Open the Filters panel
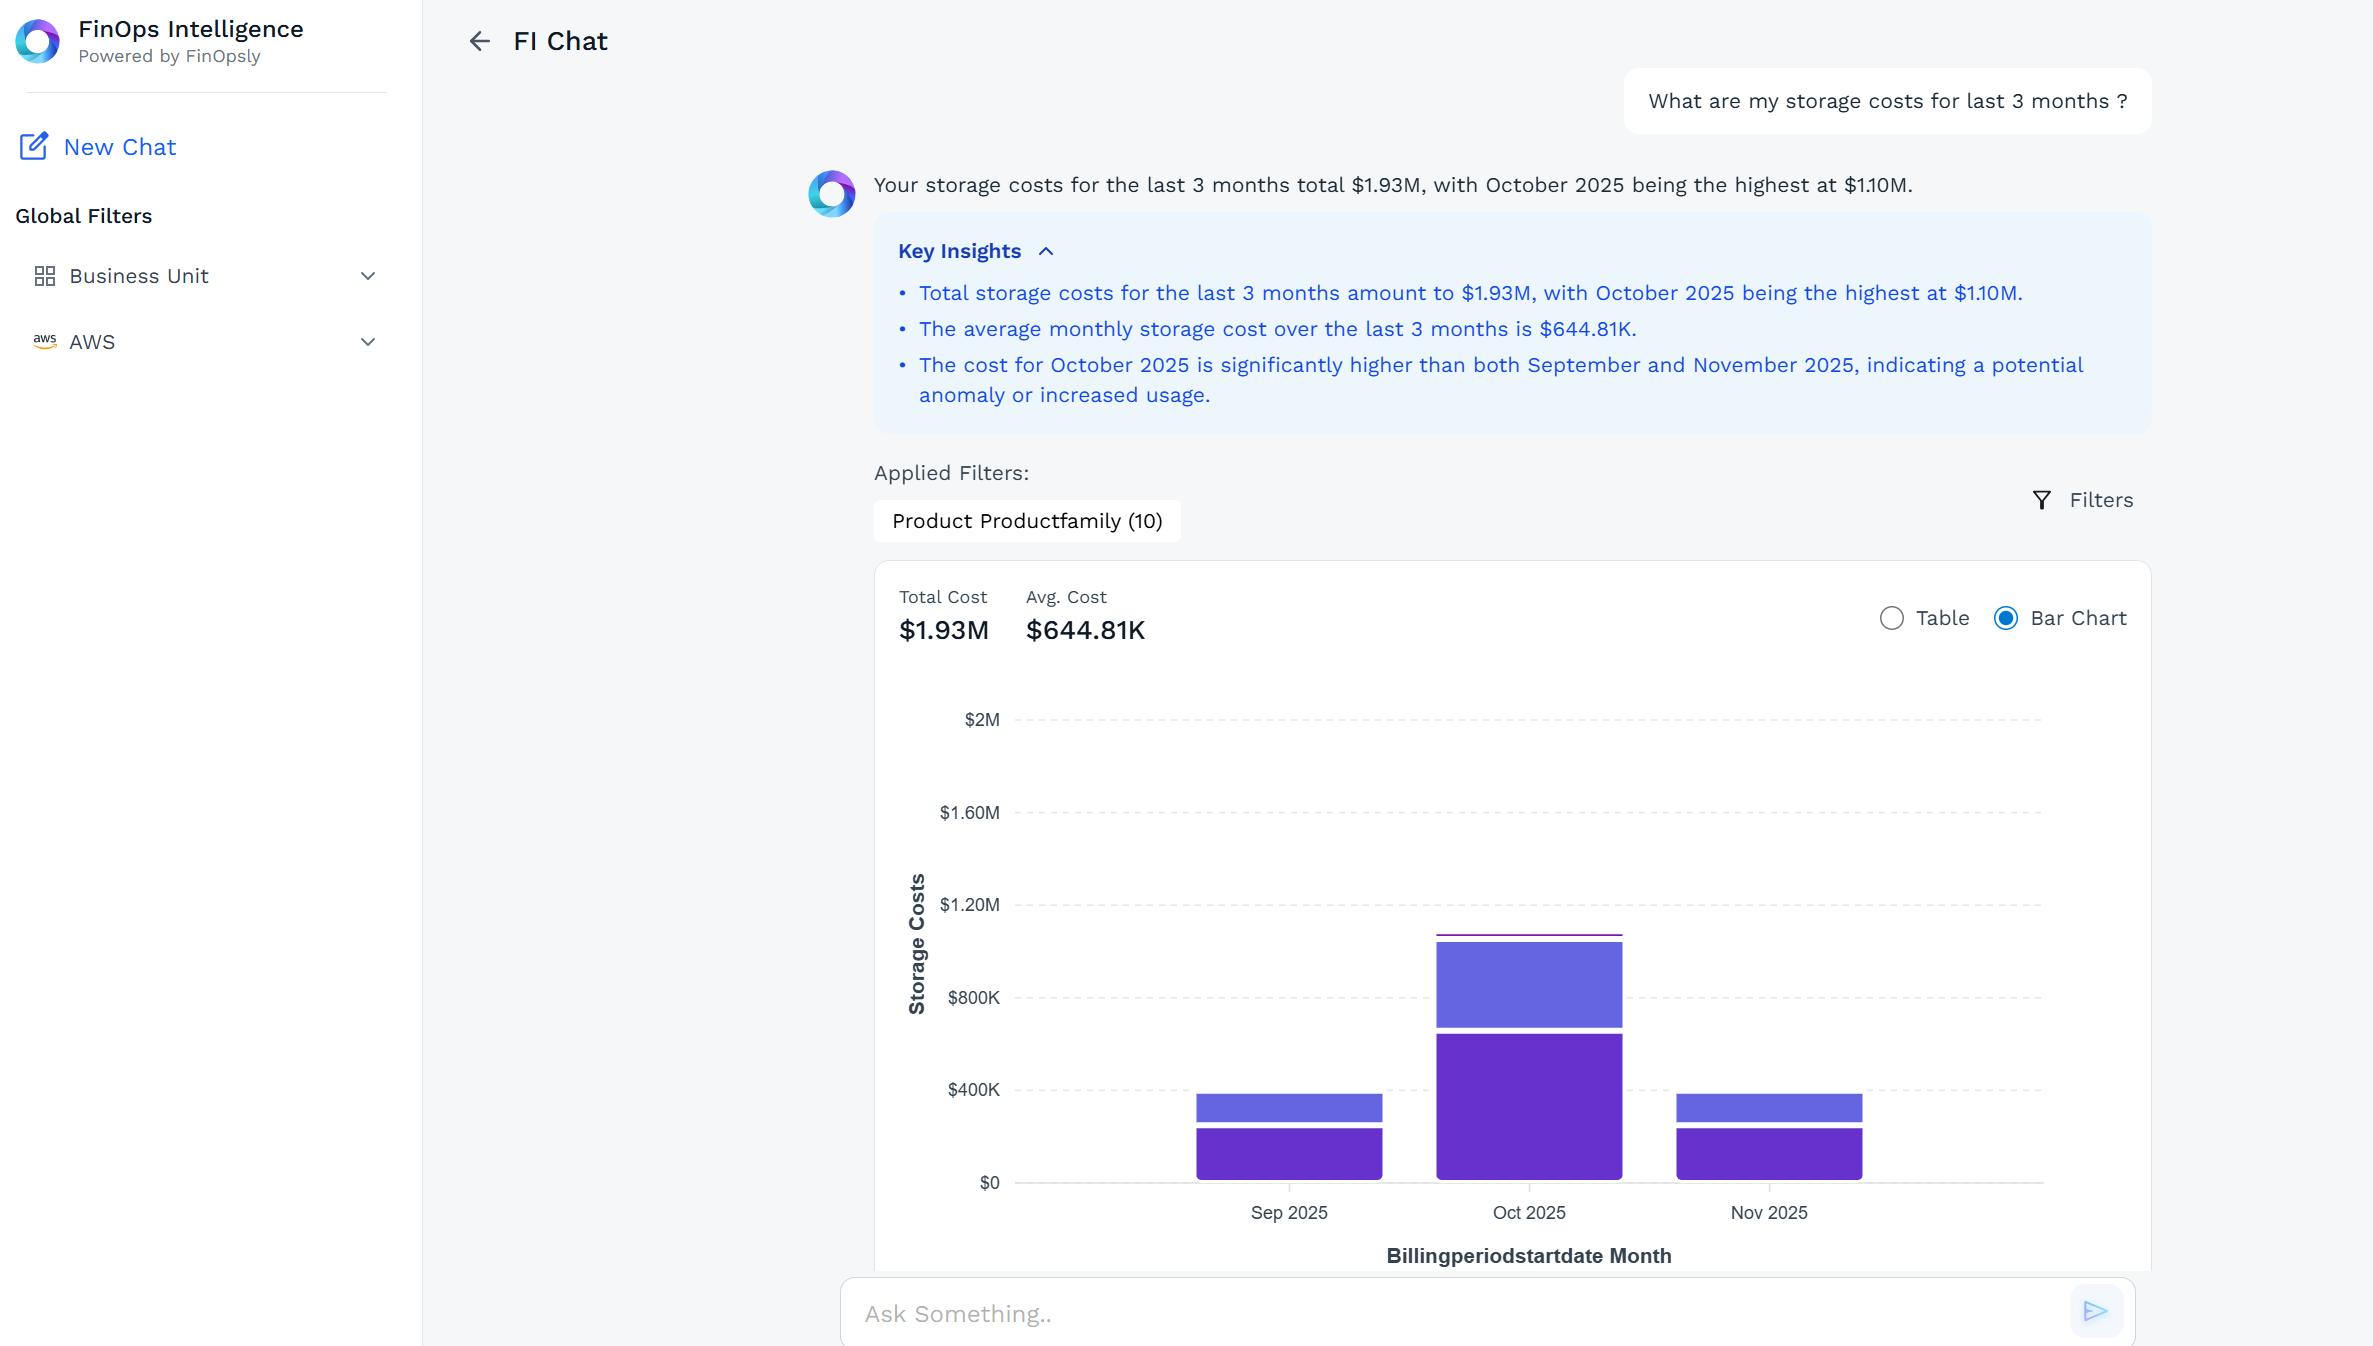This screenshot has width=2373, height=1346. pos(2100,500)
